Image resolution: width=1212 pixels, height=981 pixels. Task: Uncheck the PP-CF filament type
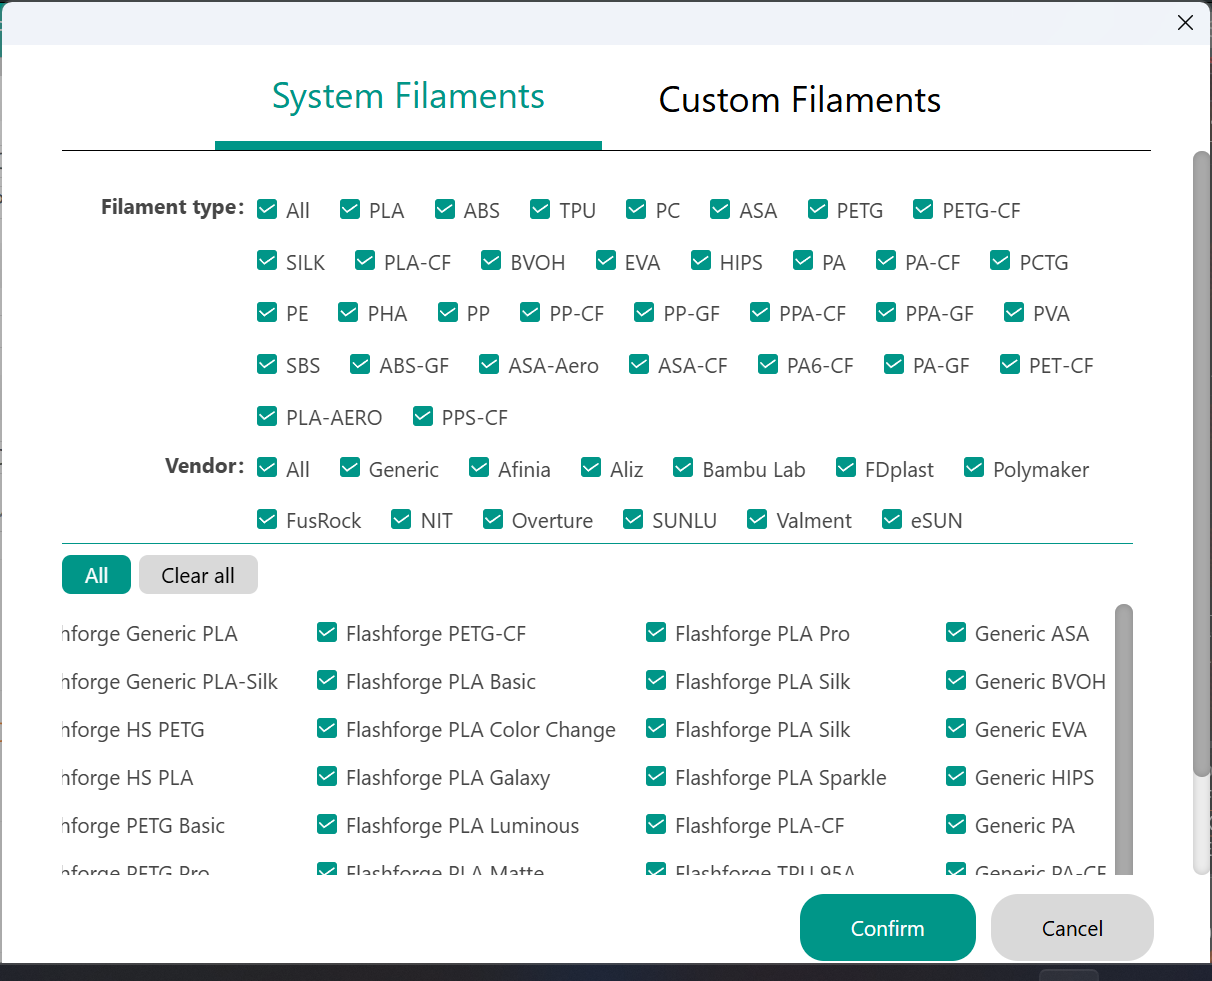[530, 312]
